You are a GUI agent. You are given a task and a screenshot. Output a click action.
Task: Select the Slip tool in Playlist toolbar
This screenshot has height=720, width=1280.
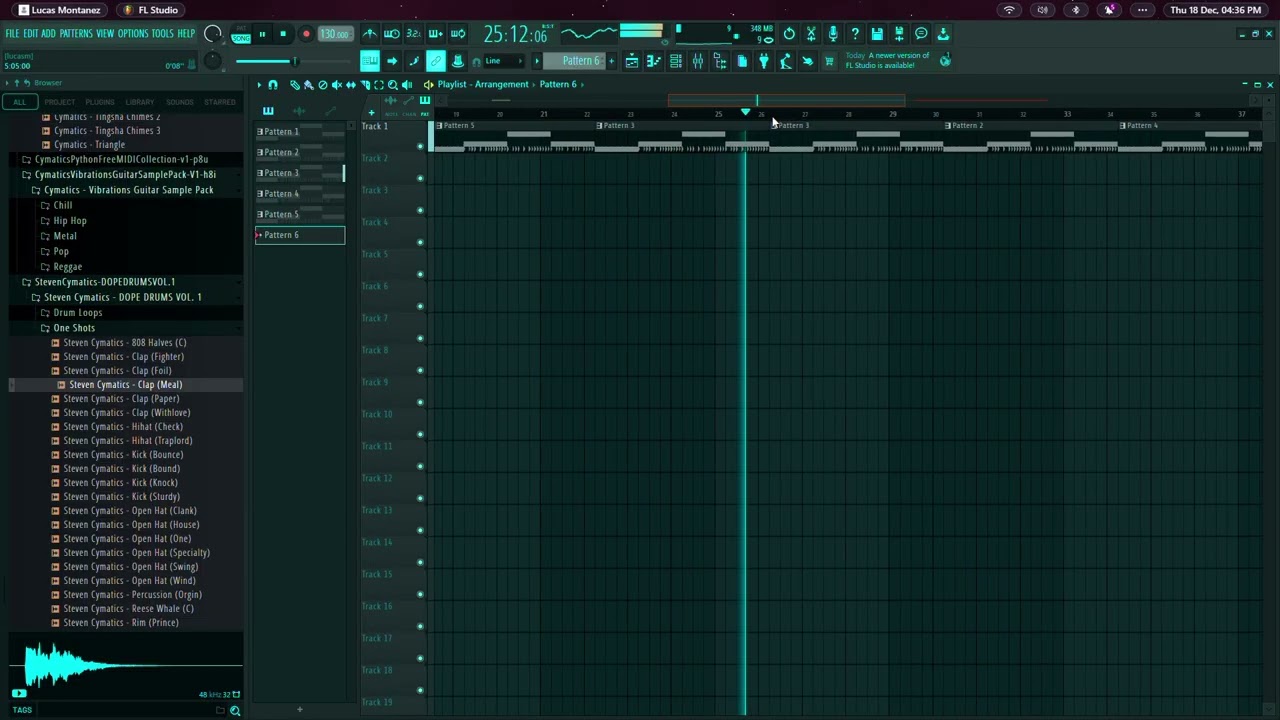pos(351,85)
